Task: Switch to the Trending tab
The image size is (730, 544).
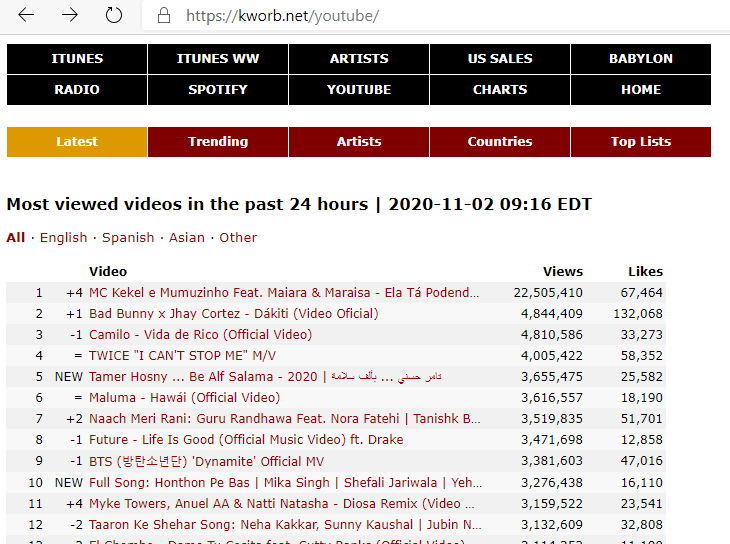Action: coord(218,142)
